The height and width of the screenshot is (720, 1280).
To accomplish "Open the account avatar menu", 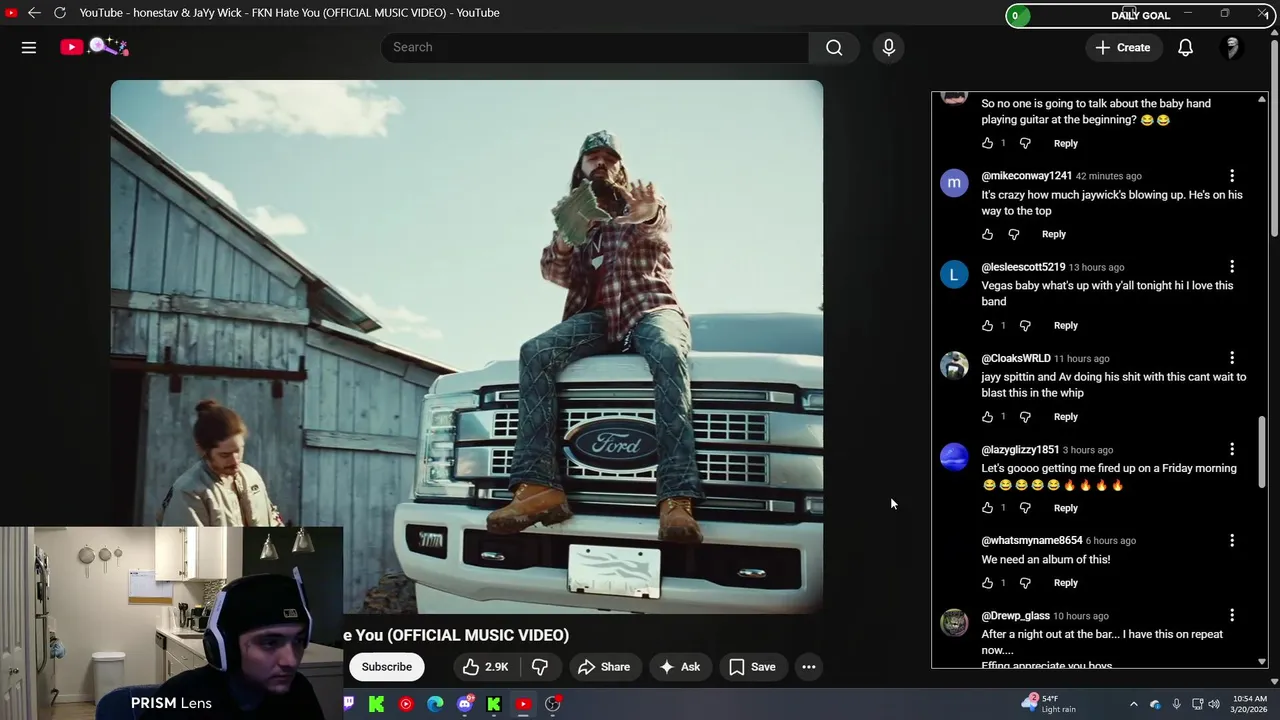I will 1232,47.
